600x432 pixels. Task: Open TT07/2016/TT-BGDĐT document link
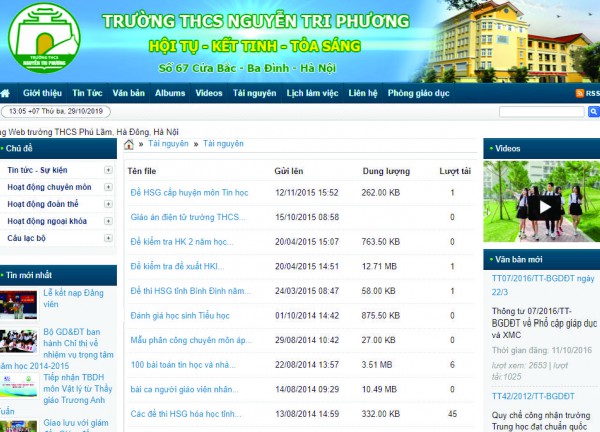tap(543, 285)
